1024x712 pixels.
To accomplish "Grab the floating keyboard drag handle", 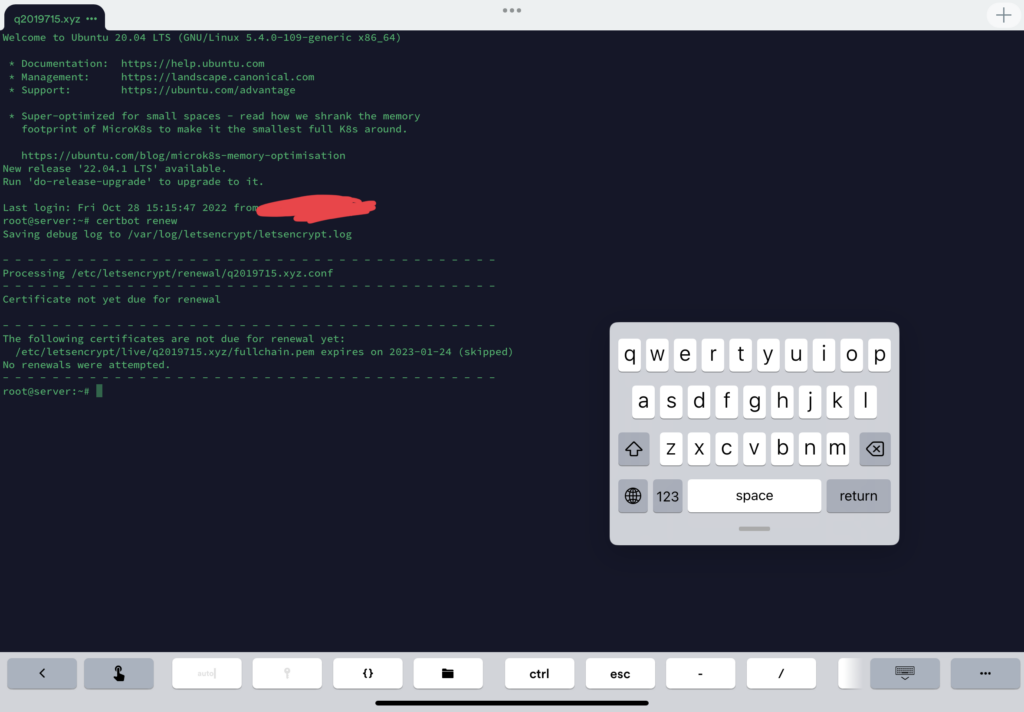I will click(x=754, y=529).
